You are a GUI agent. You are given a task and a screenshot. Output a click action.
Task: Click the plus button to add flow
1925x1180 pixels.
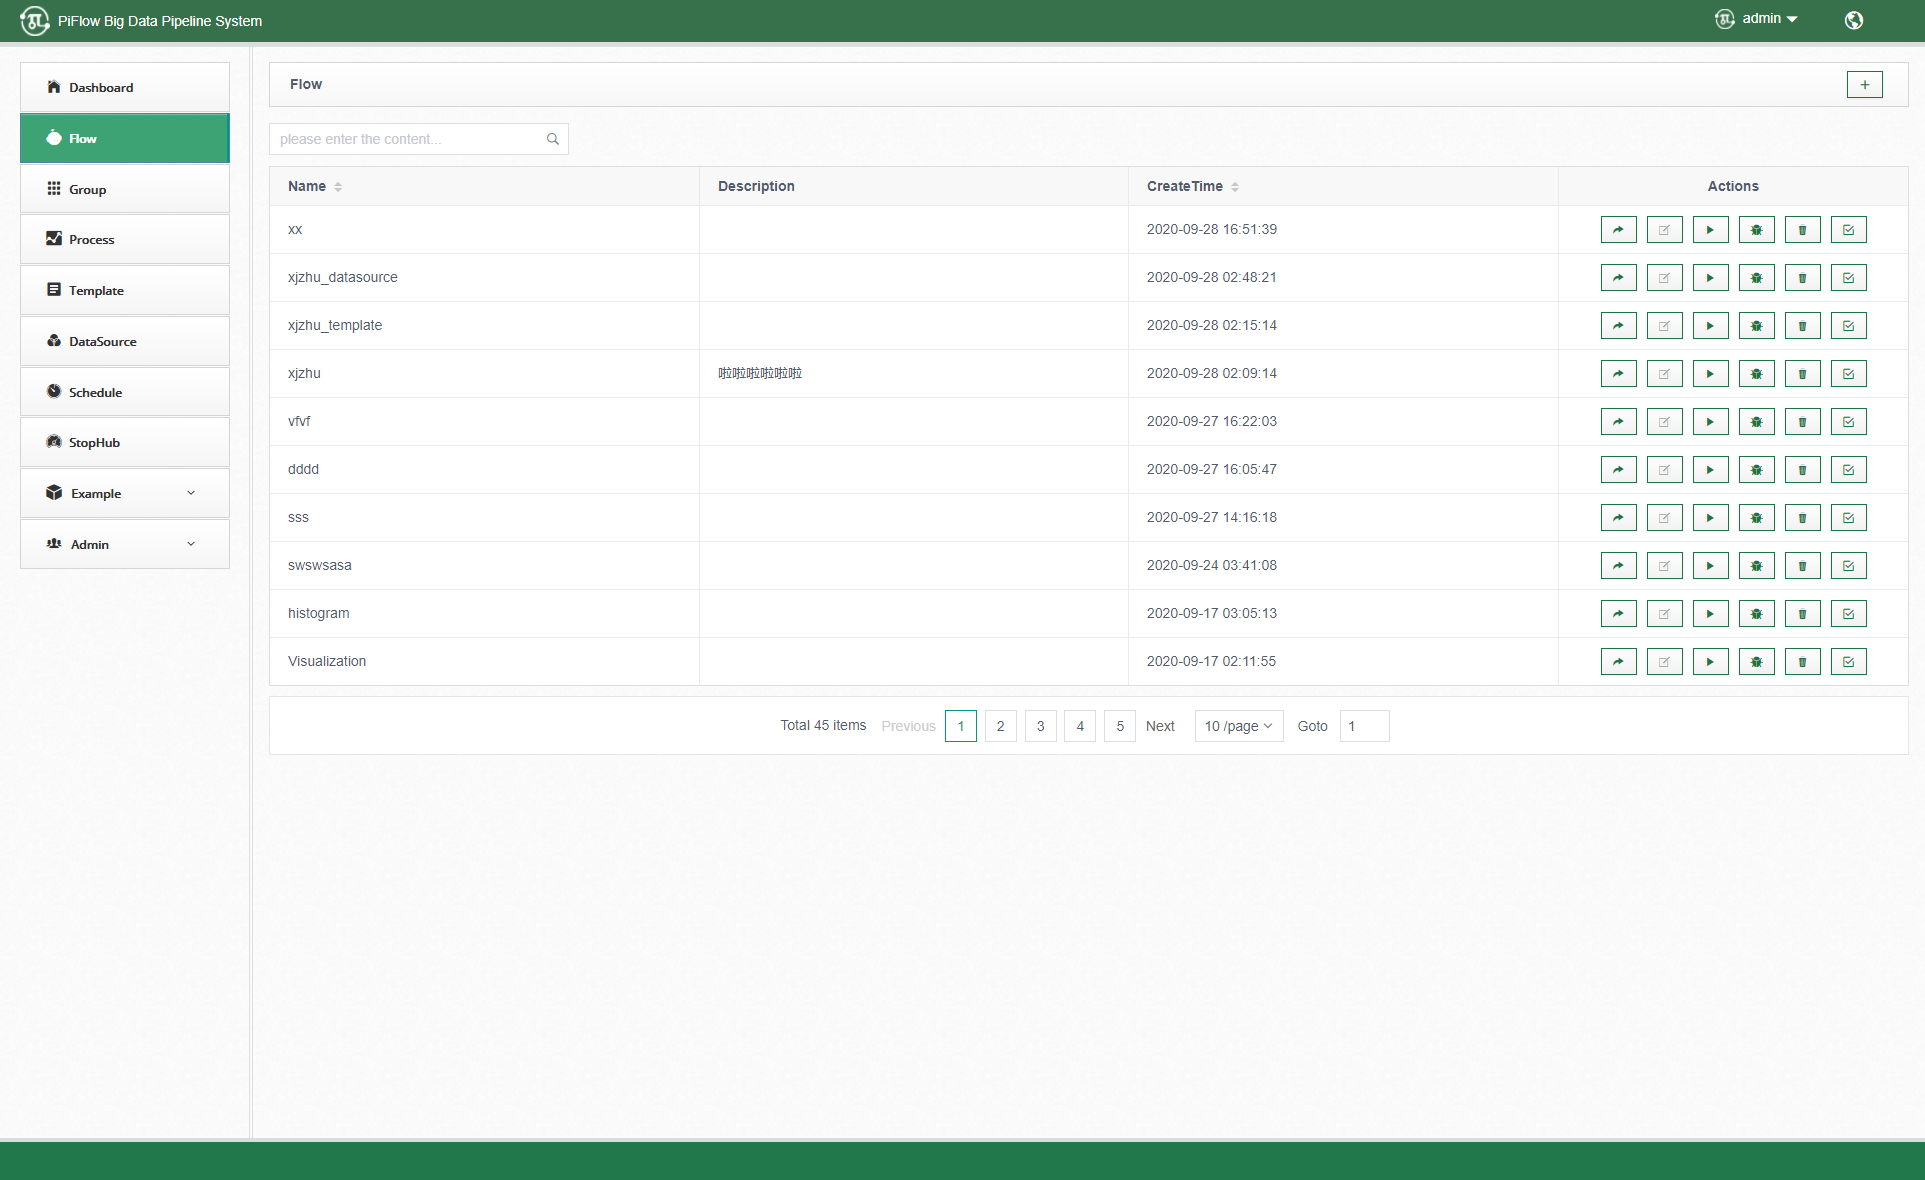1864,85
